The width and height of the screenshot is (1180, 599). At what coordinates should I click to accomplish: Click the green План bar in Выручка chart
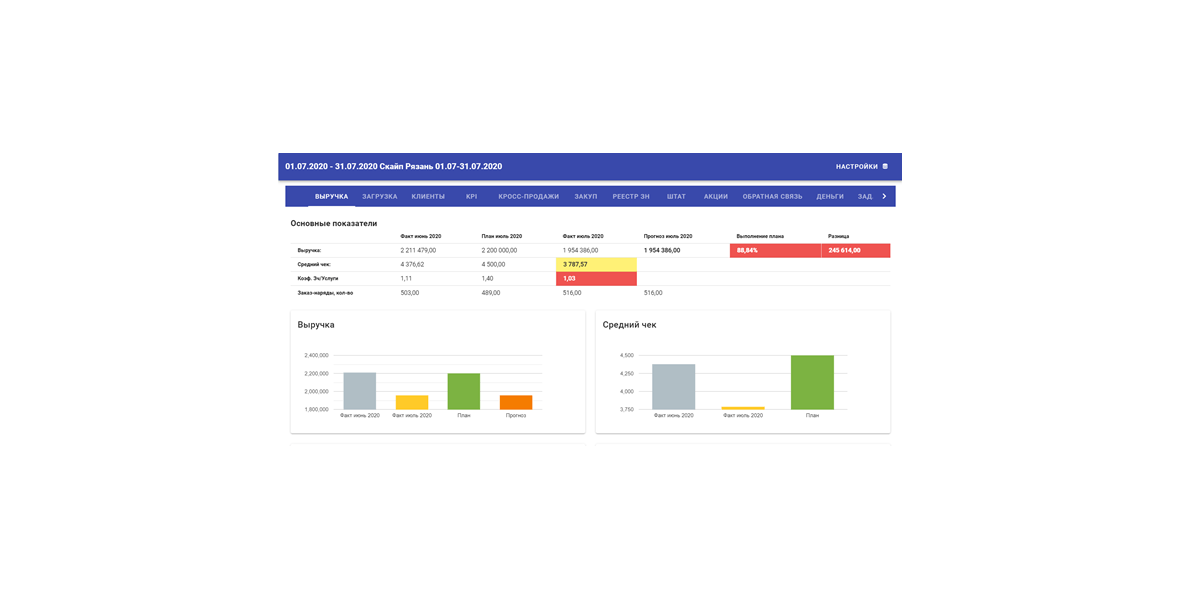(x=464, y=392)
